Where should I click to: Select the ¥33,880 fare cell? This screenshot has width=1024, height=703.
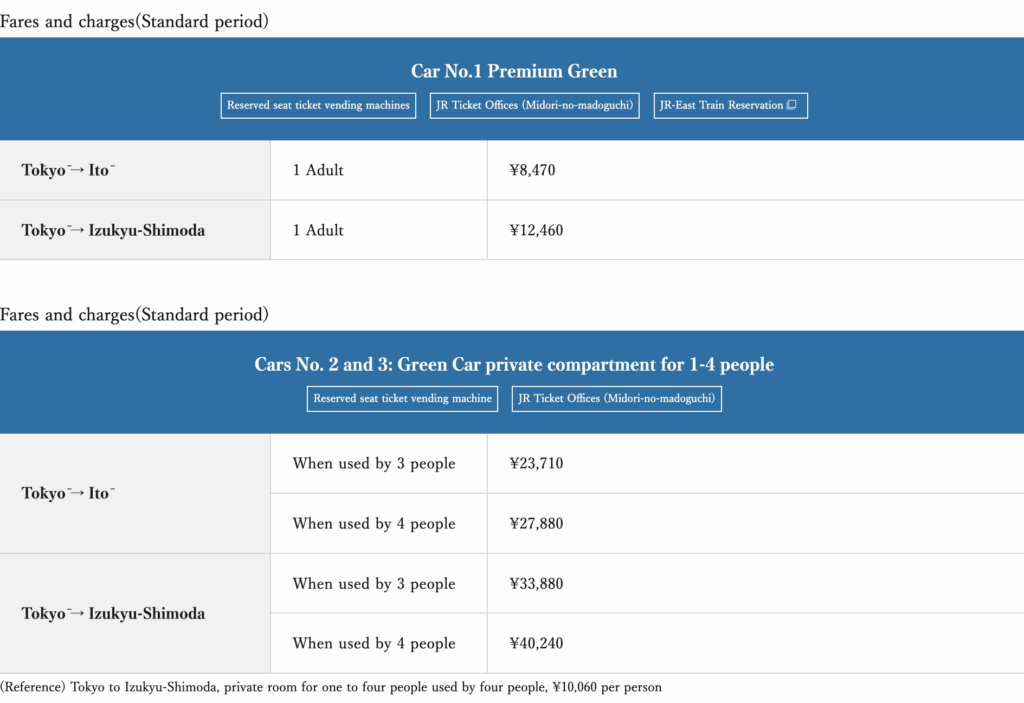click(536, 583)
